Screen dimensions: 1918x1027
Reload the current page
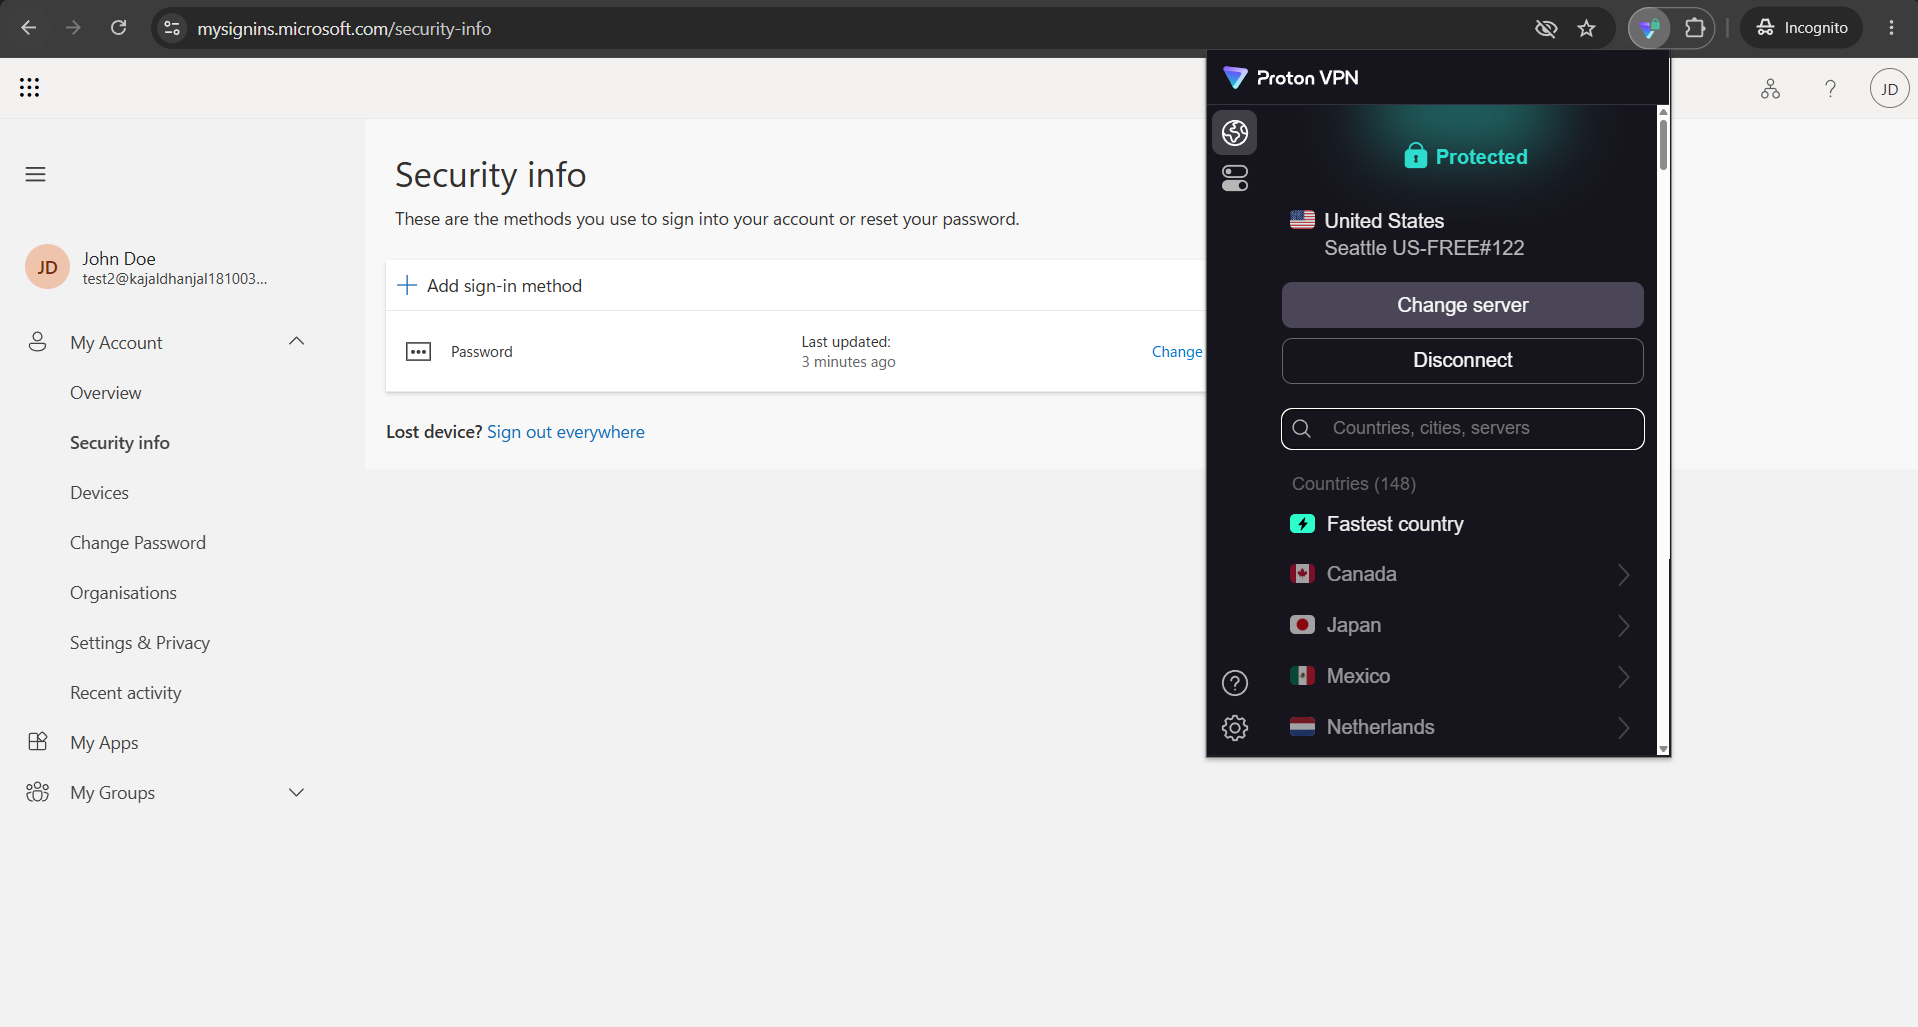[x=118, y=28]
